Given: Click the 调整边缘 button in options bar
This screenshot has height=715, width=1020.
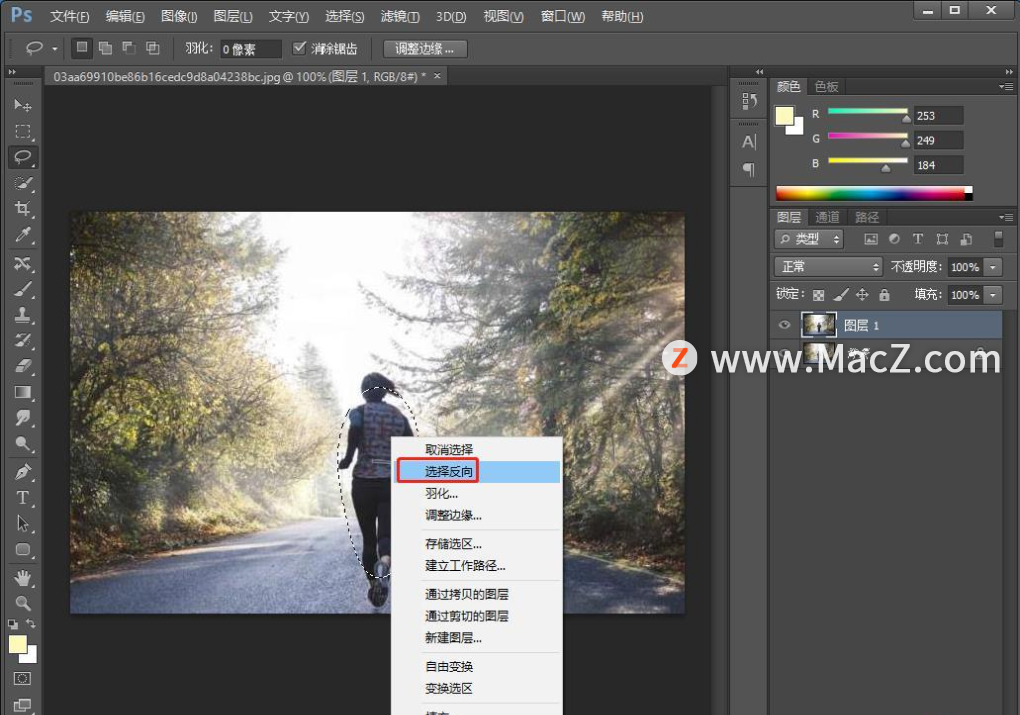Looking at the screenshot, I should coord(425,48).
